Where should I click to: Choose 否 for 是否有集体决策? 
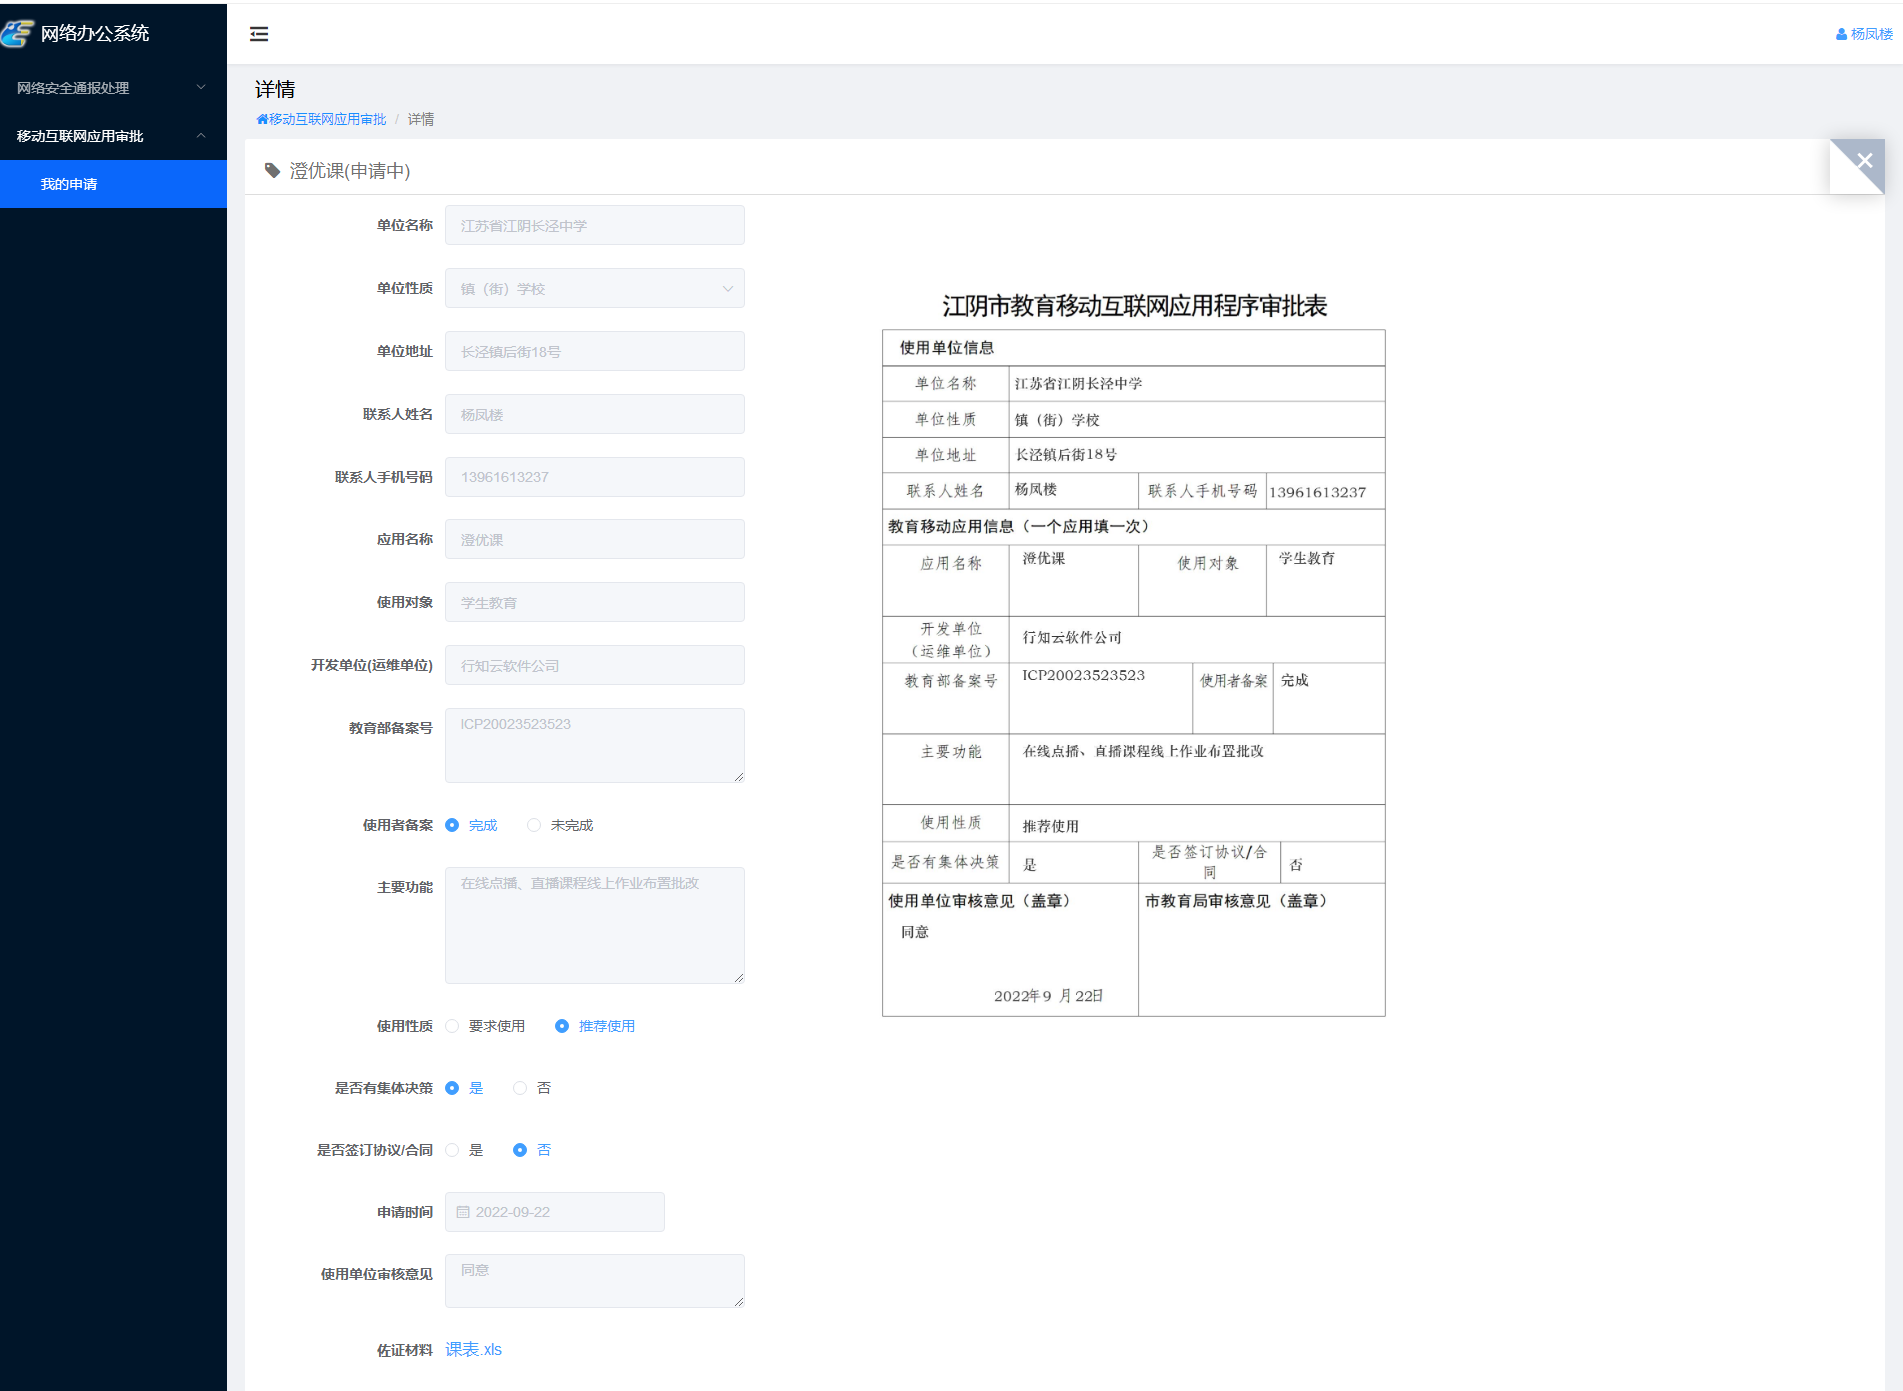[520, 1088]
